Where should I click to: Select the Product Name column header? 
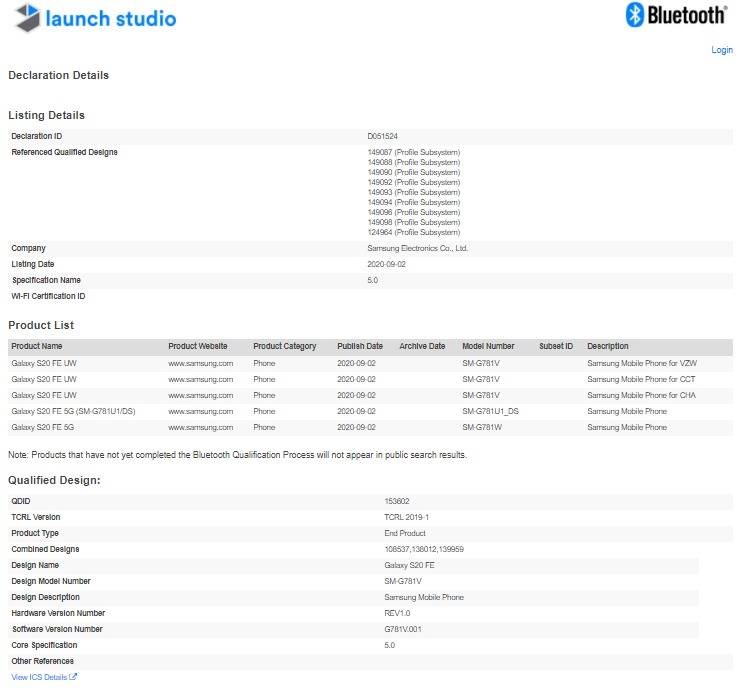[x=37, y=346]
